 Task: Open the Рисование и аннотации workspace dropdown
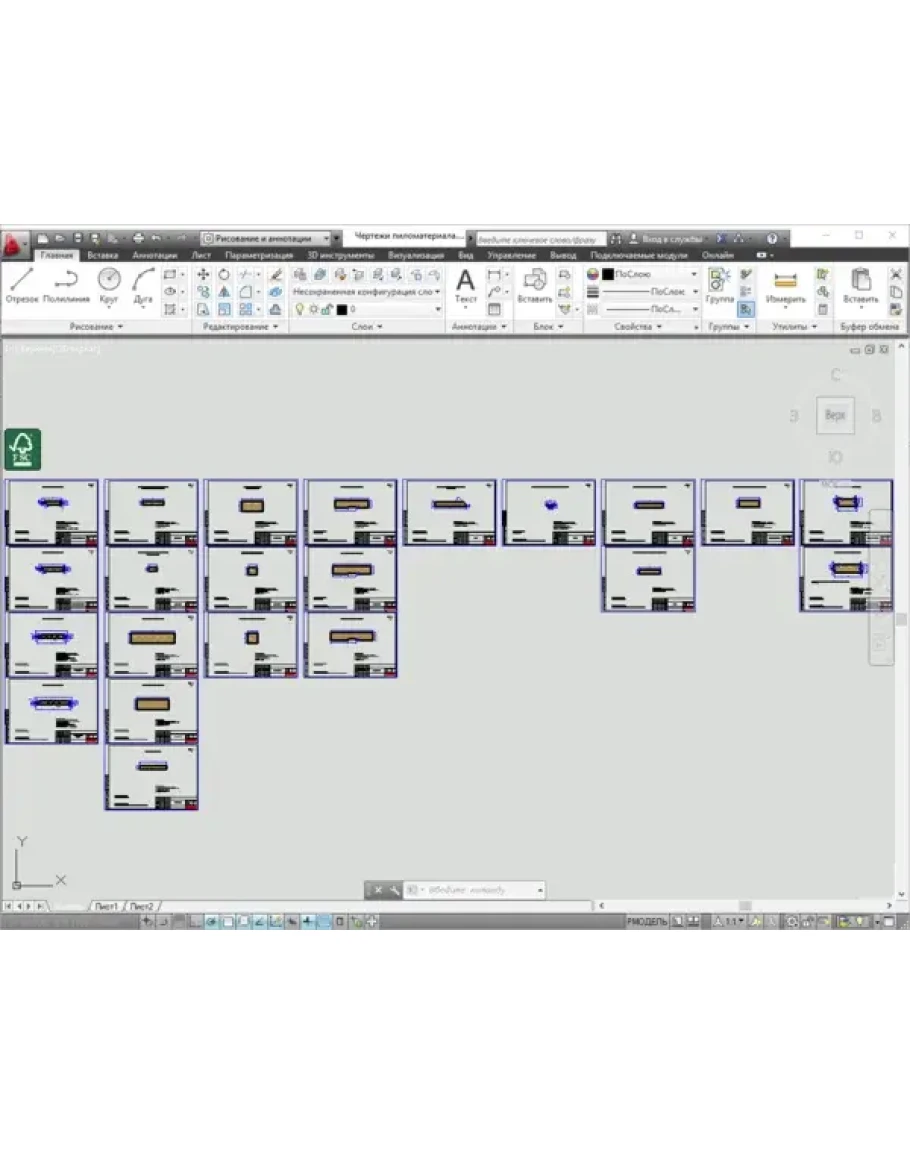point(266,239)
